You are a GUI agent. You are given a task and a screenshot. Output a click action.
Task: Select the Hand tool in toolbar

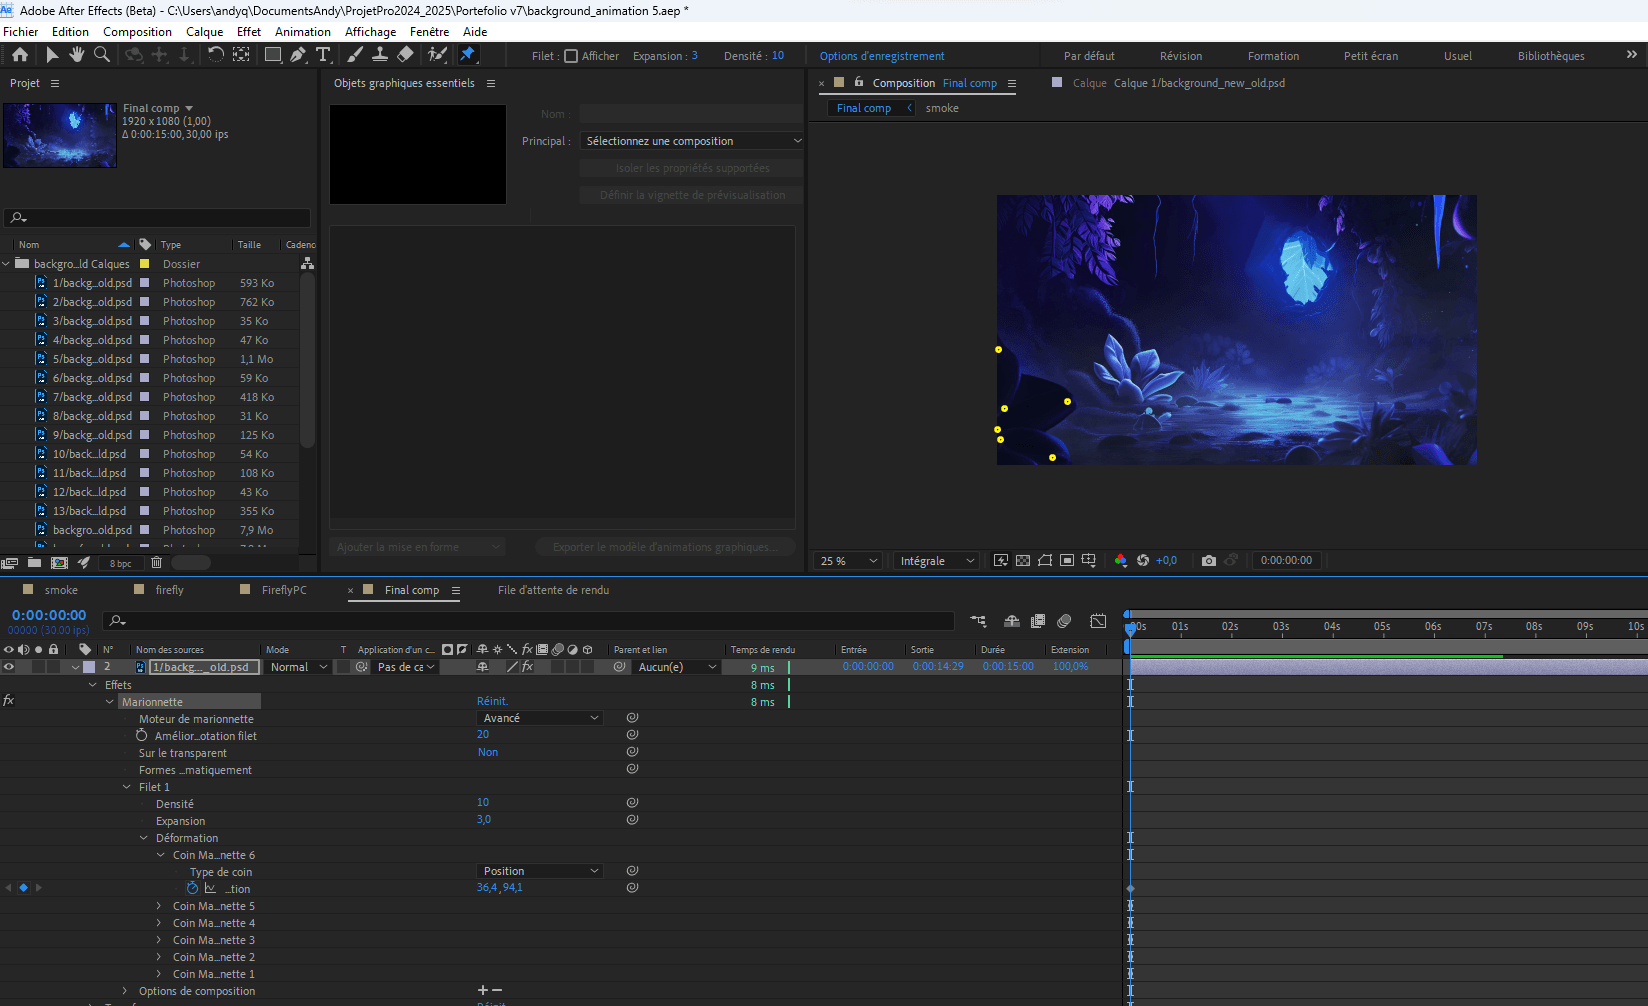(76, 55)
